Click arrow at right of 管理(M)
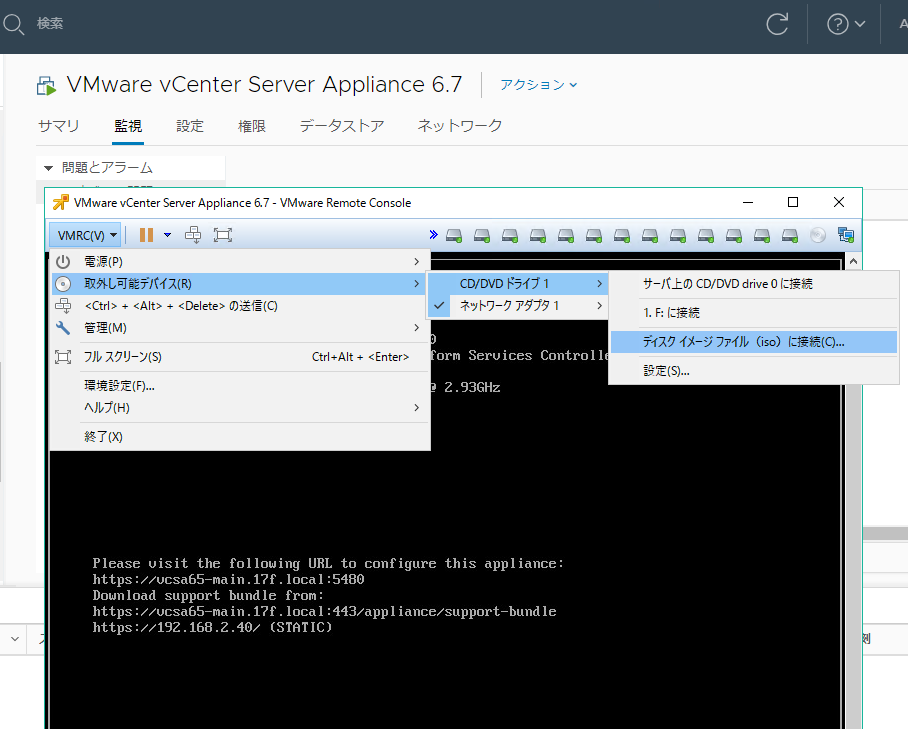908x729 pixels. click(416, 328)
